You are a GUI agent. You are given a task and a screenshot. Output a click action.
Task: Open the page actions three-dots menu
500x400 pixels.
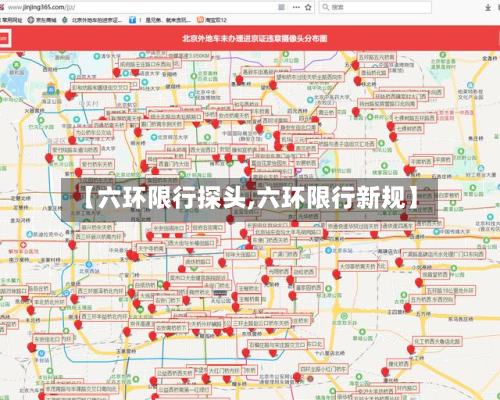(296, 7)
